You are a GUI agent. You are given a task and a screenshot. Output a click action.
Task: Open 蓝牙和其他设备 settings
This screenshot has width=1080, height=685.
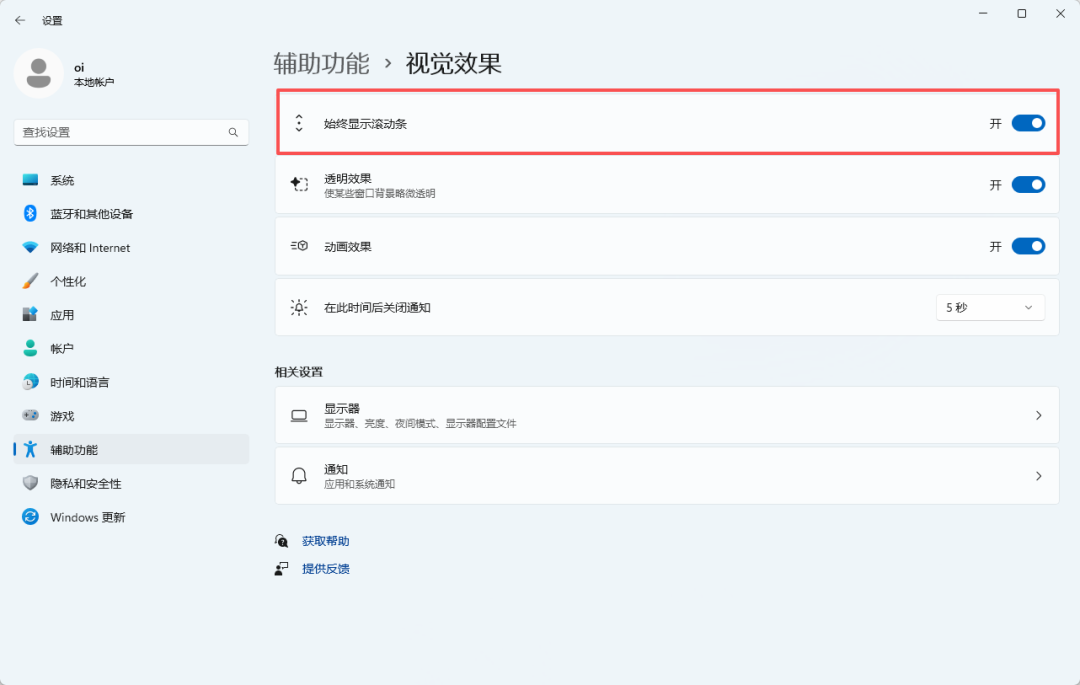click(131, 213)
